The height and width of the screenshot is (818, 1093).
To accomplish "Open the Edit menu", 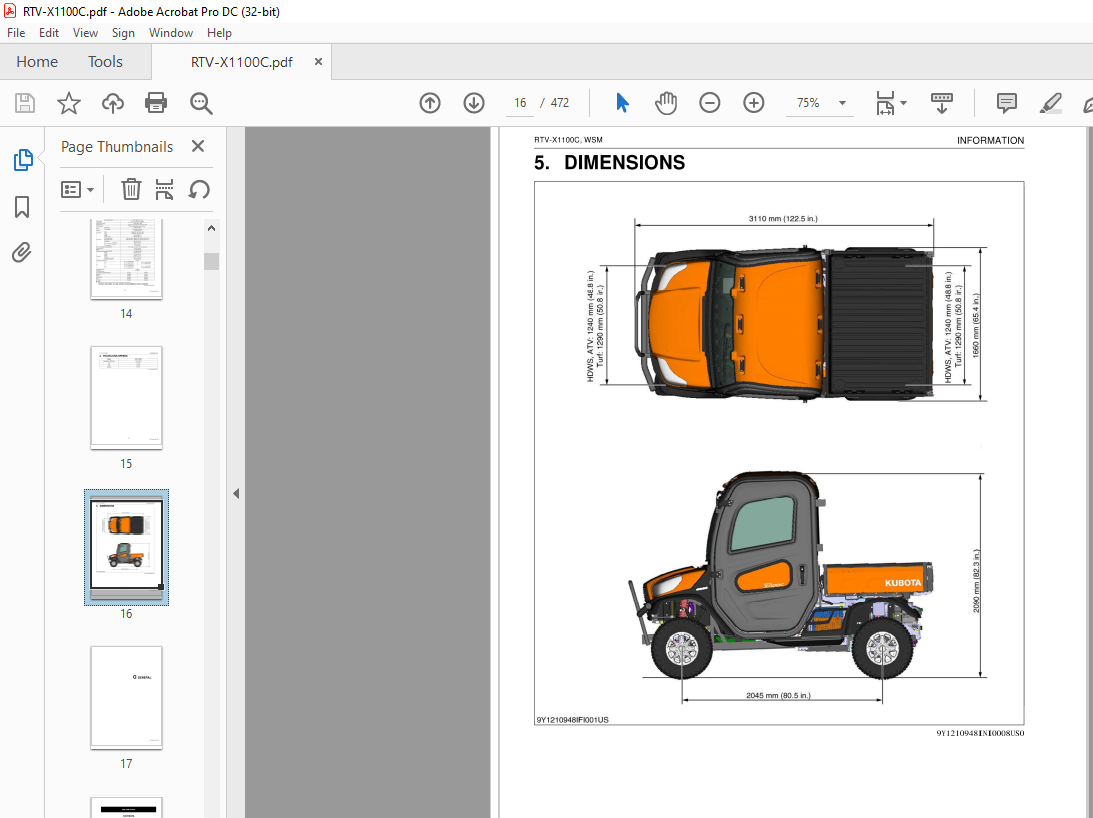I will tap(49, 33).
